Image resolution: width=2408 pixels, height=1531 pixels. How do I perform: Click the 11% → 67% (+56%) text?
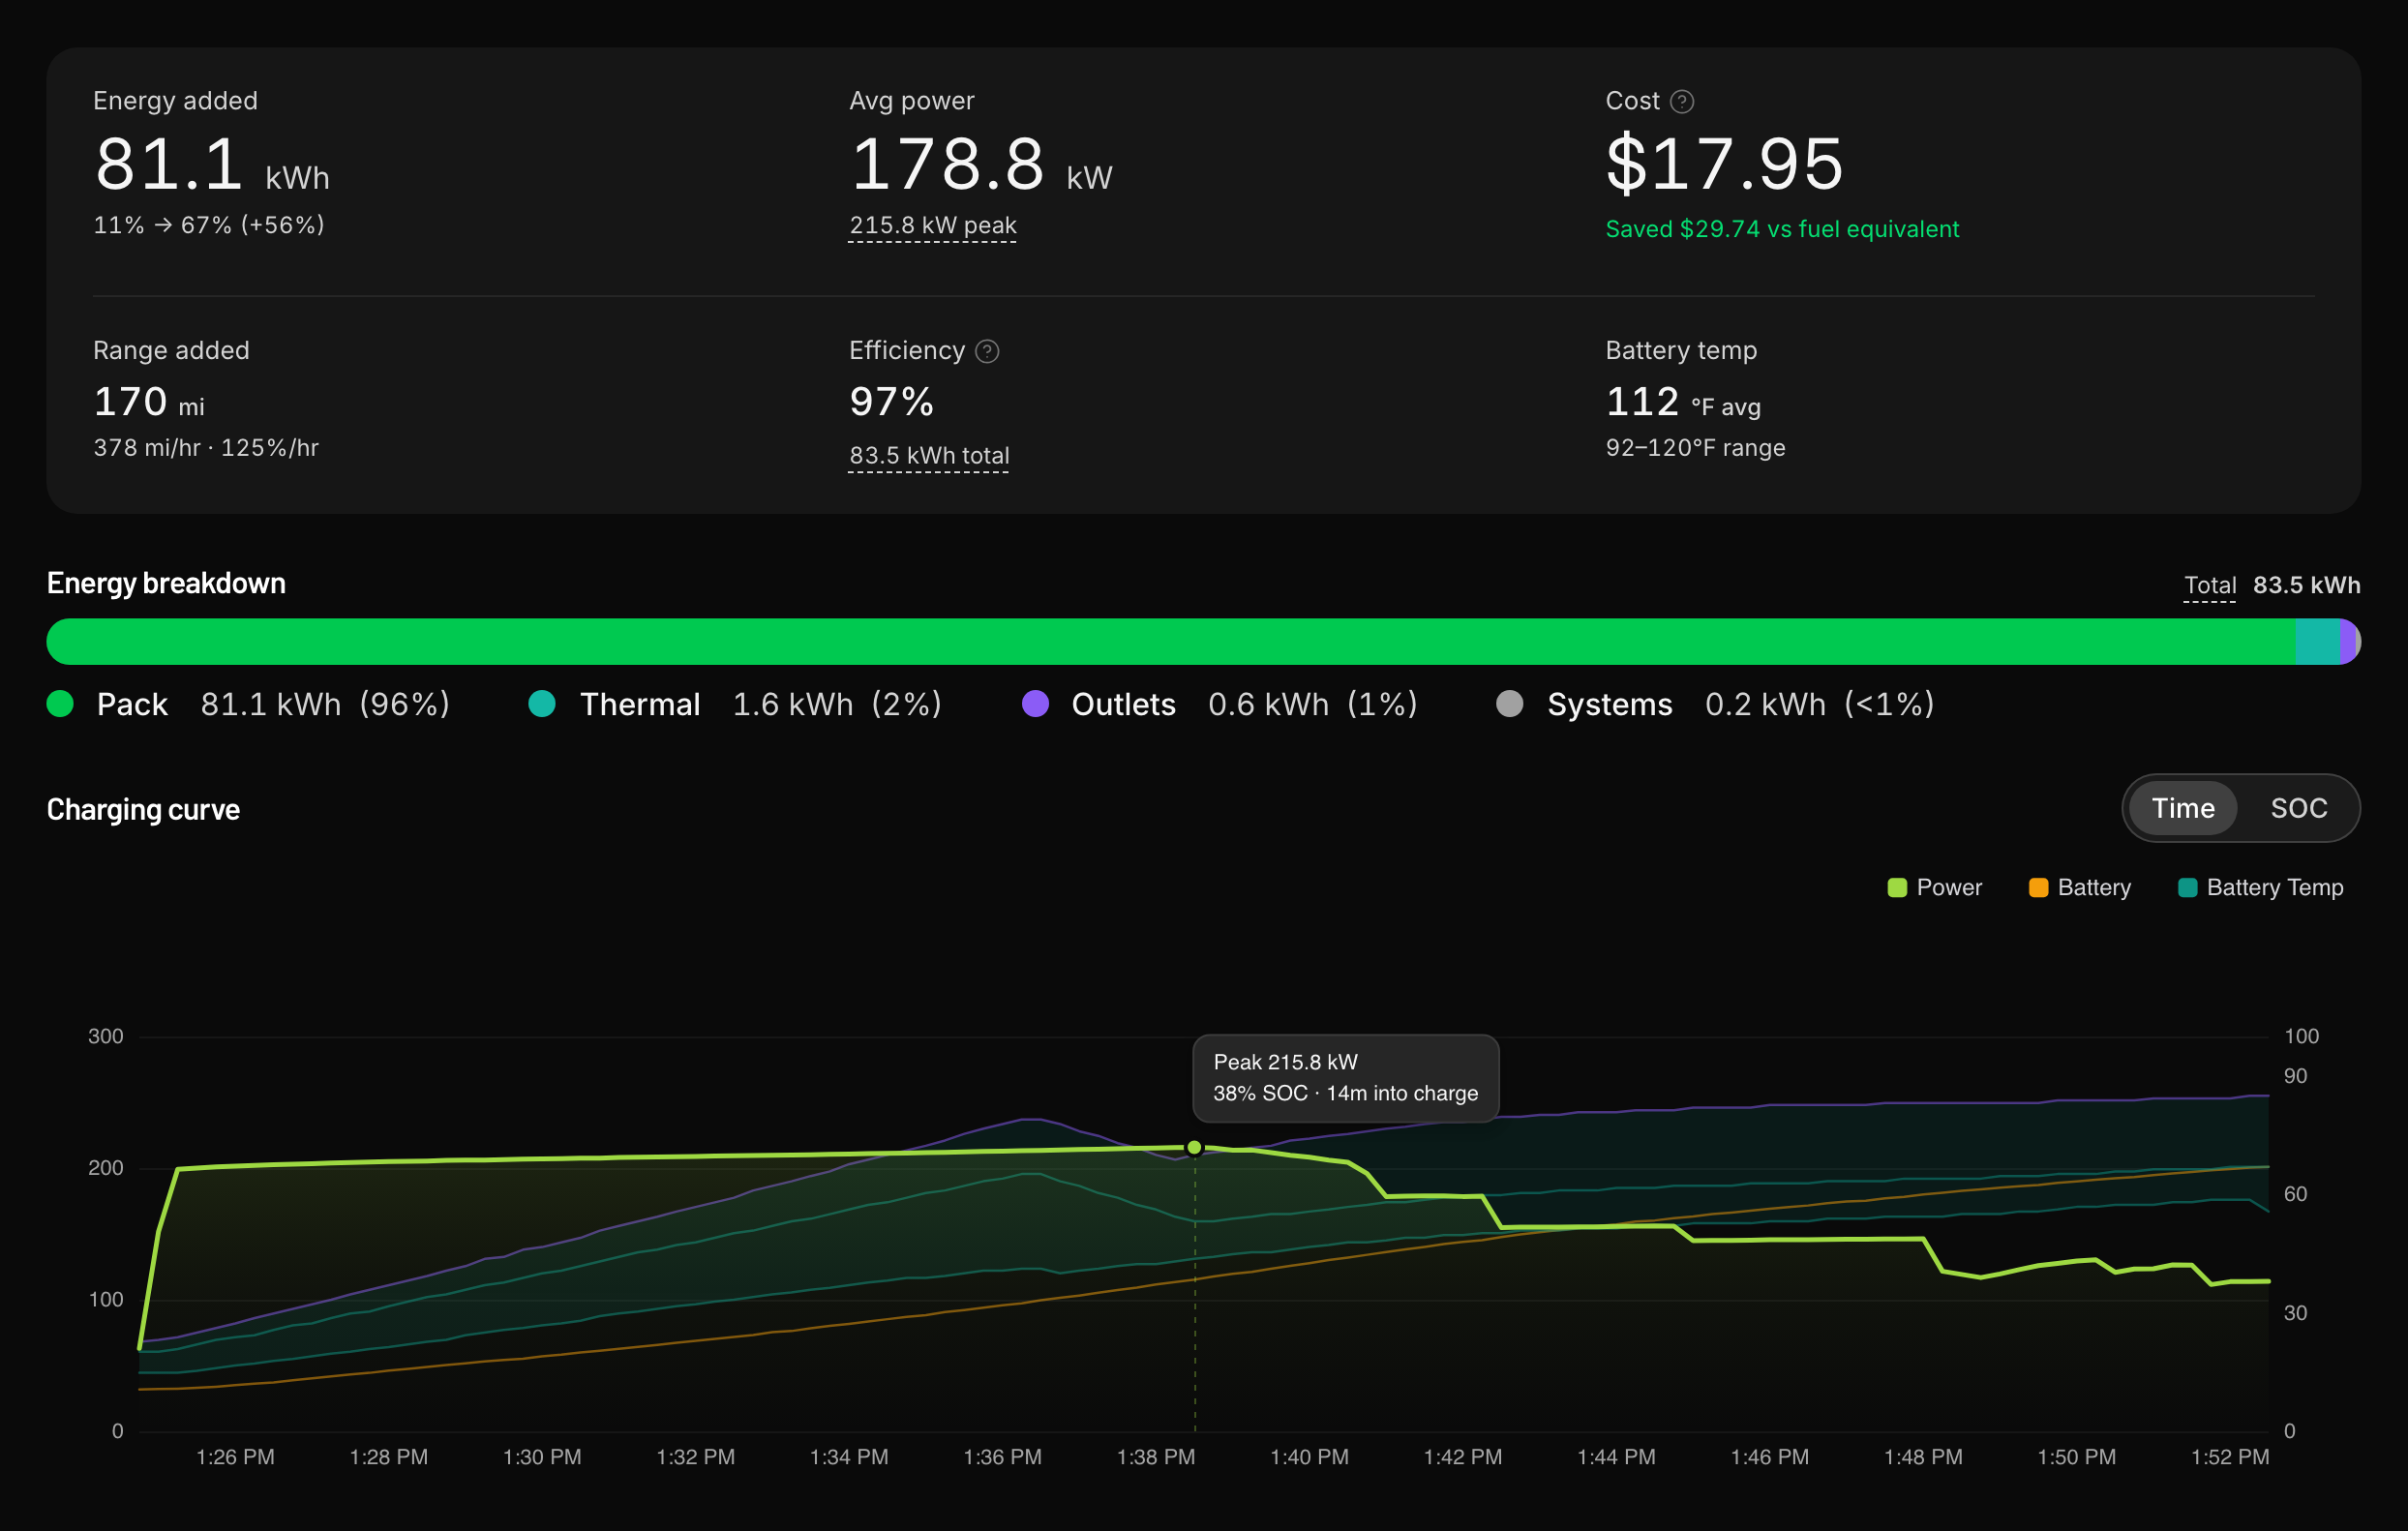209,226
